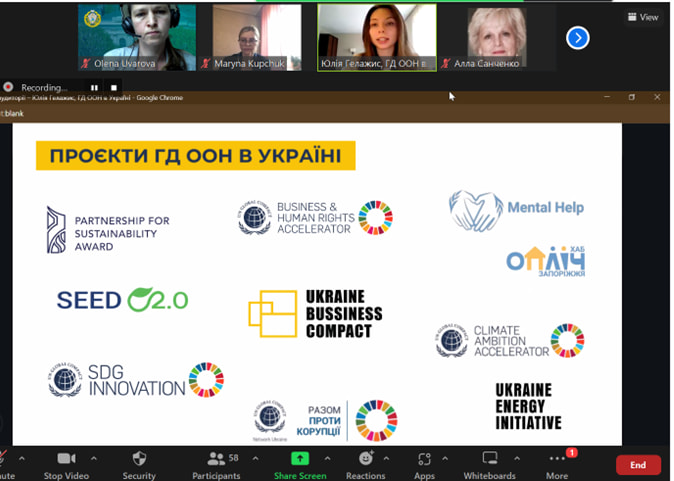Viewport: 674px width, 481px height.
Task: Click the green Share Screen icon
Action: click(x=300, y=458)
